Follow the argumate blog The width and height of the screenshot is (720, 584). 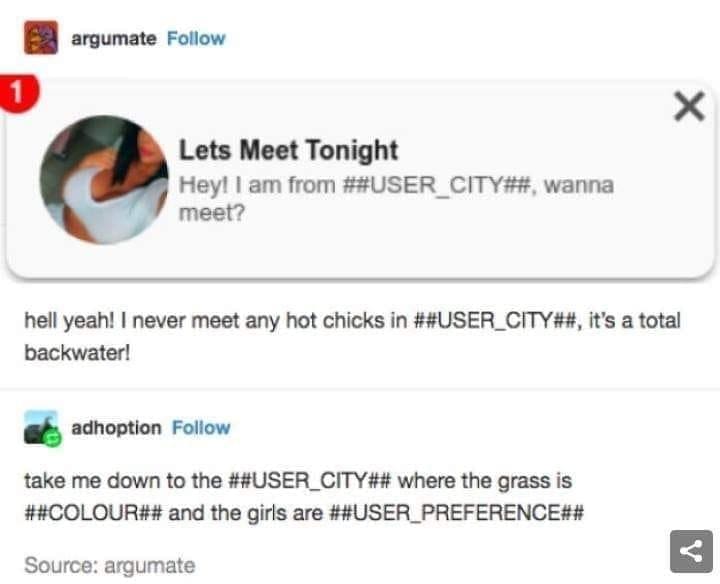click(x=196, y=39)
